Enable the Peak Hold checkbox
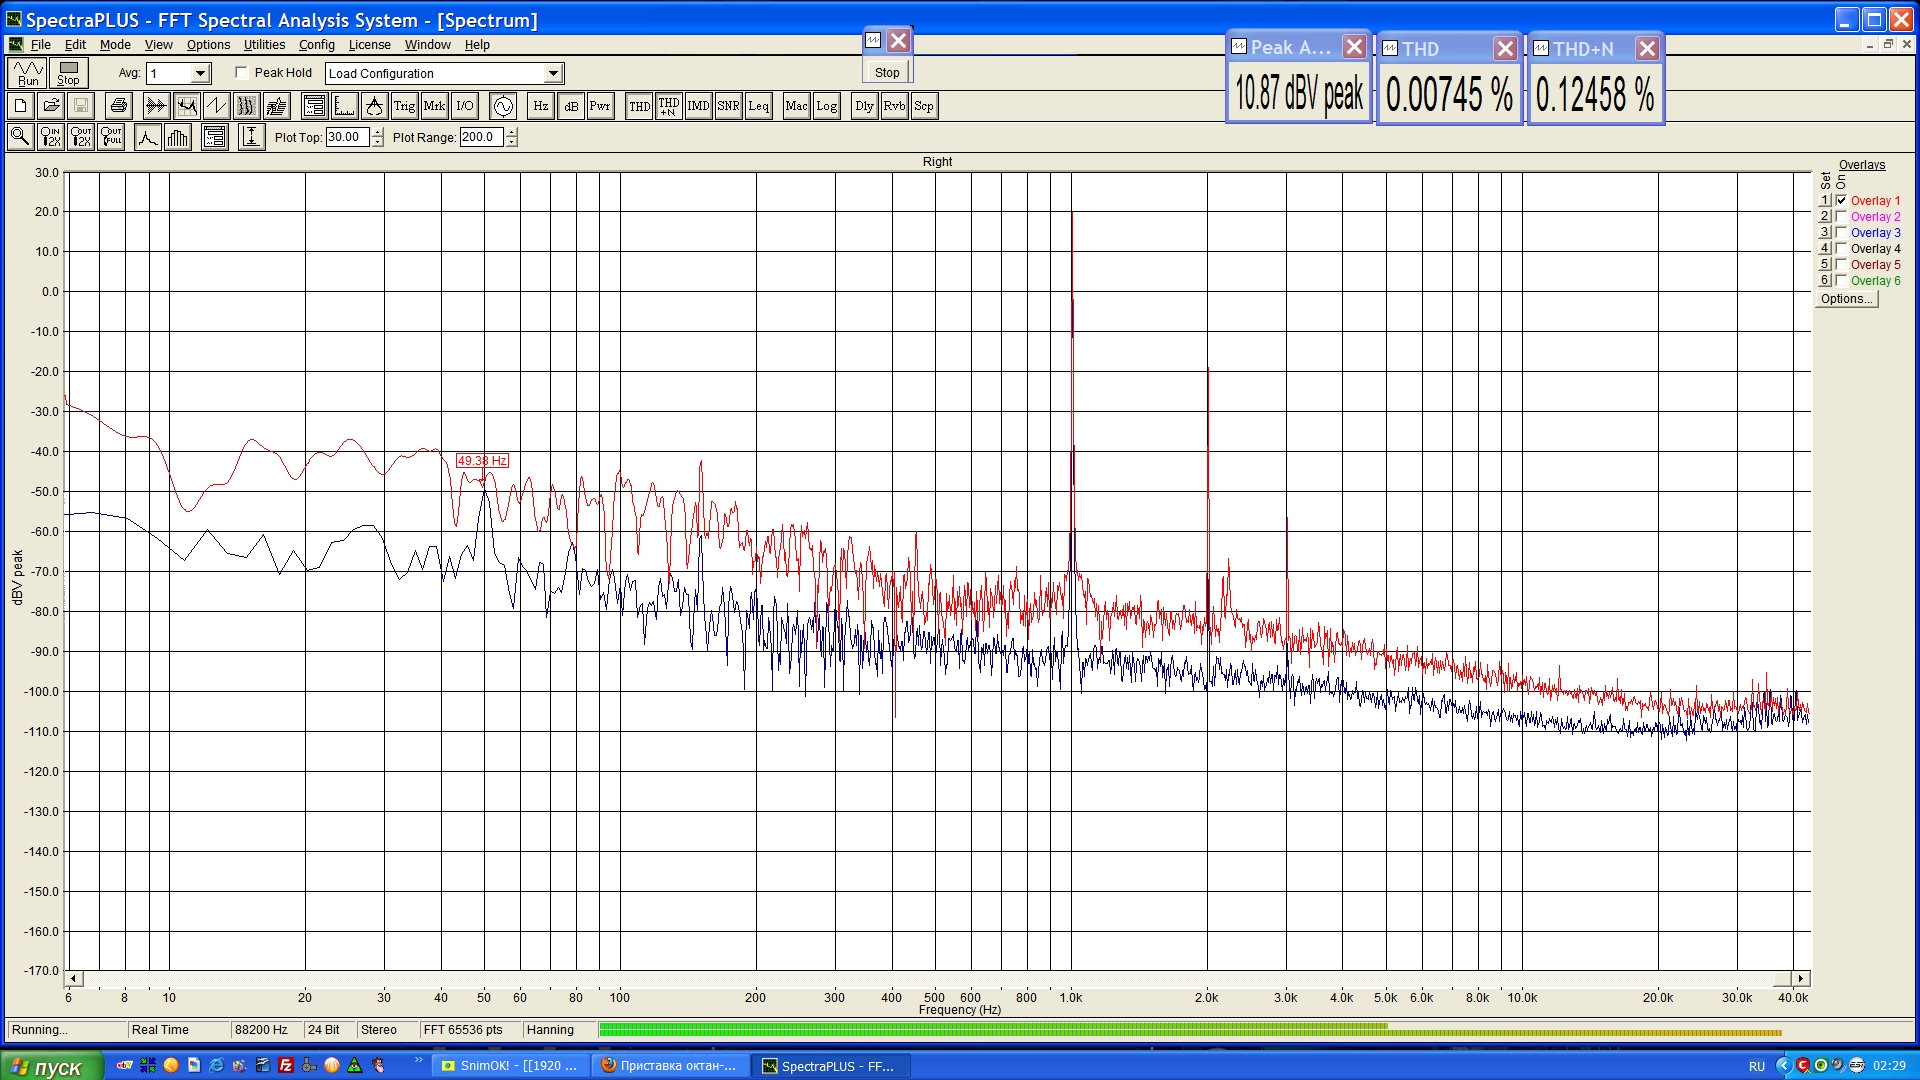Image resolution: width=1920 pixels, height=1080 pixels. (x=241, y=73)
